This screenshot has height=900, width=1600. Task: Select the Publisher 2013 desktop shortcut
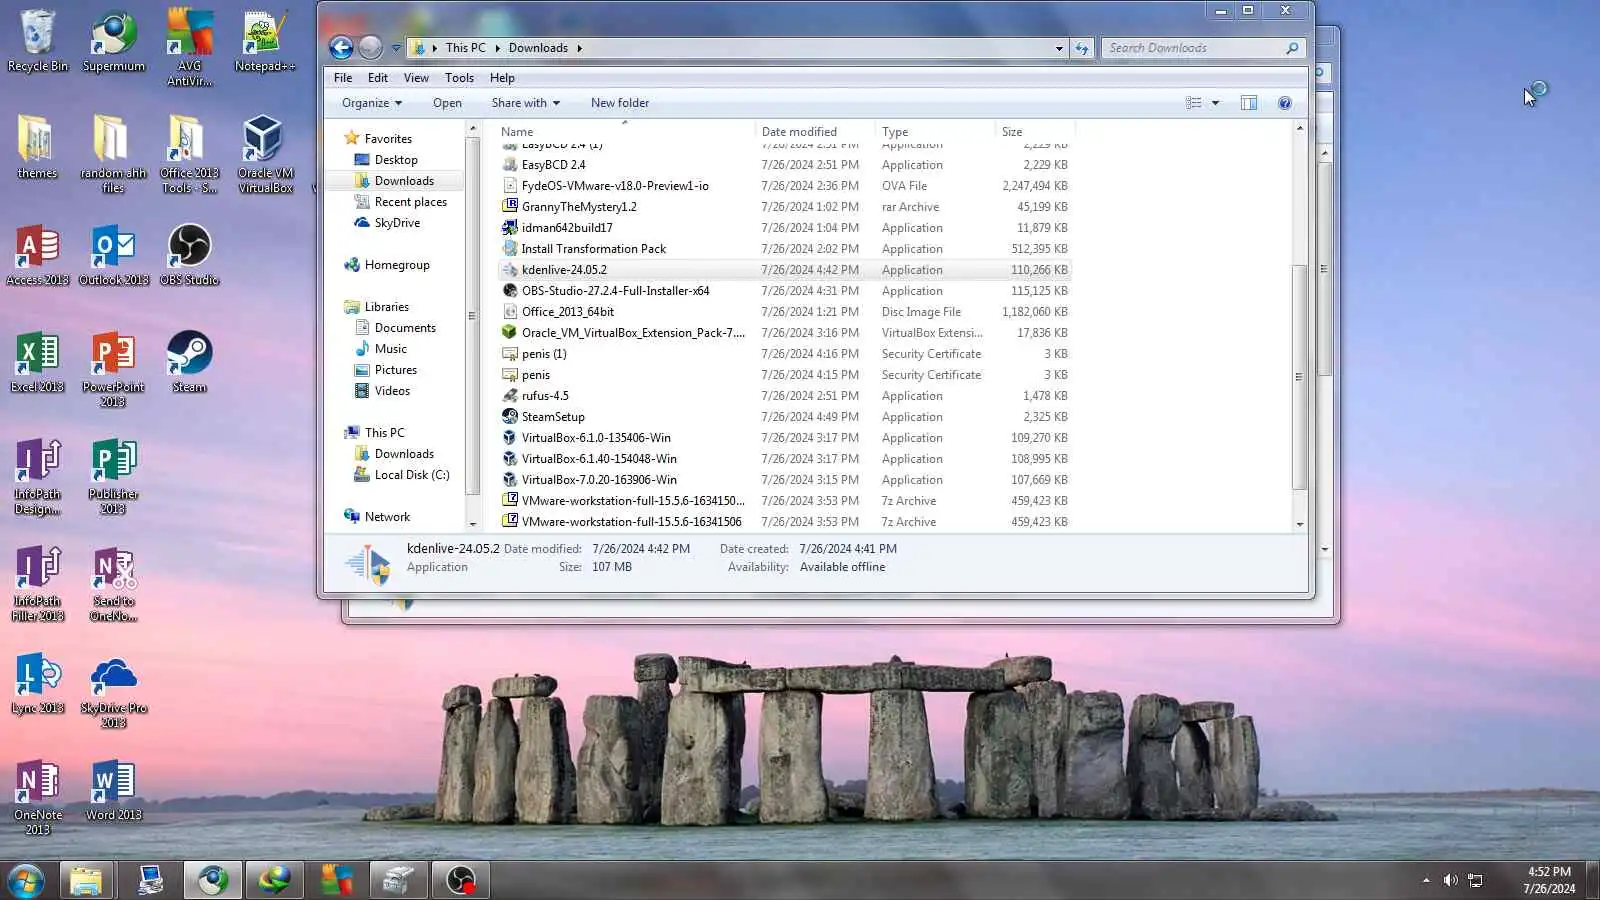[x=113, y=477]
